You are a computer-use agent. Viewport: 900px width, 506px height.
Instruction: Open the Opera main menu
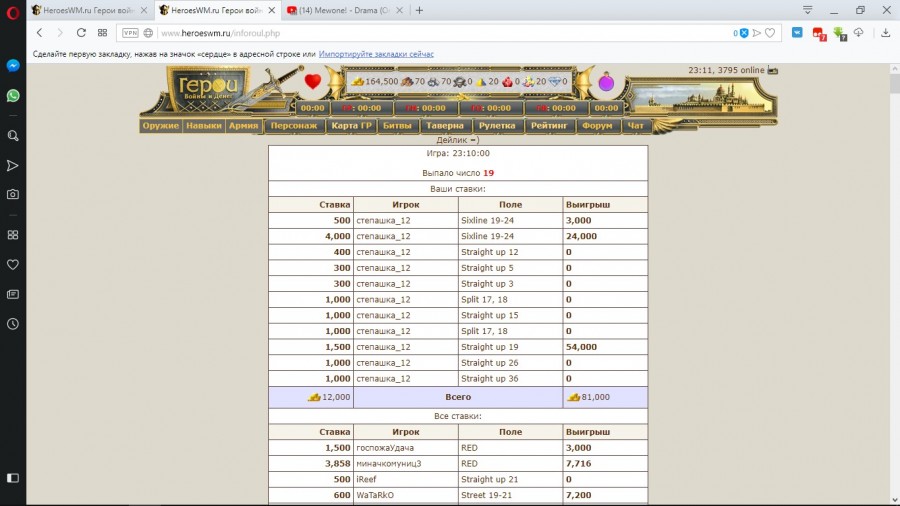click(13, 10)
